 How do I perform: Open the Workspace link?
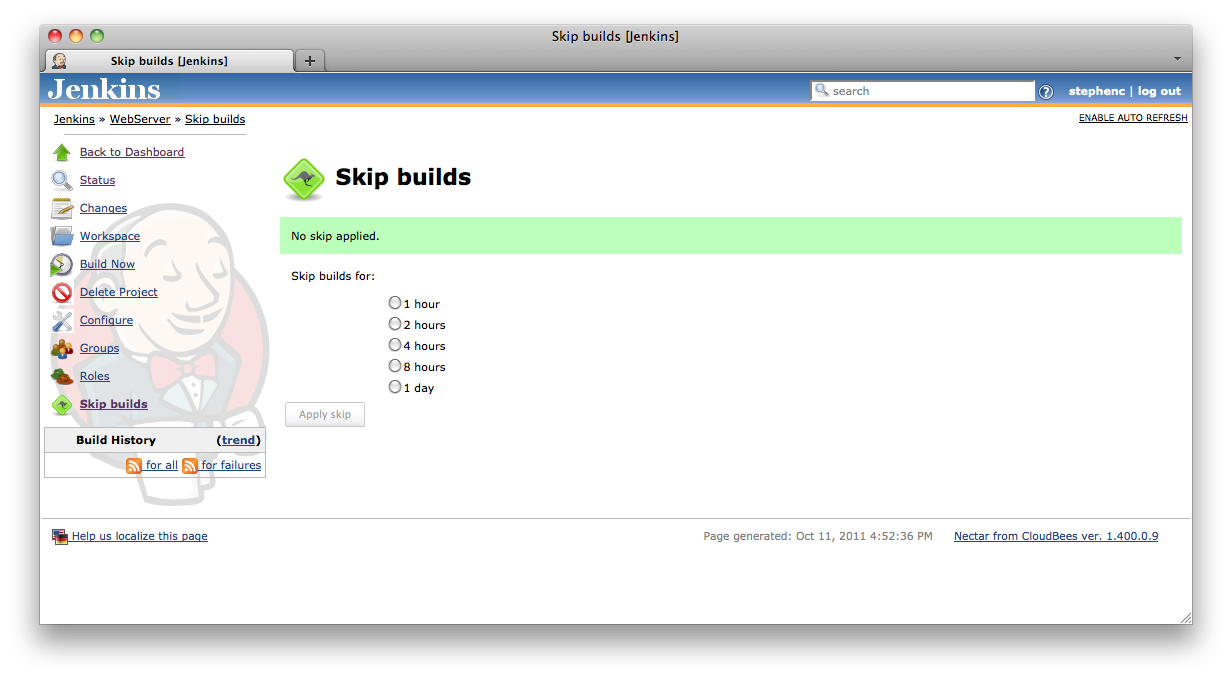pos(110,236)
